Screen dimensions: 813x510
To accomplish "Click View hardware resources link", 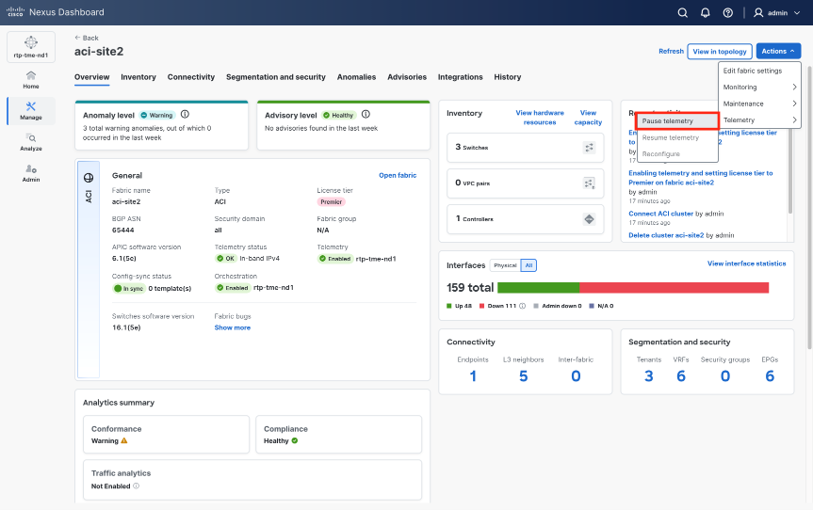I will (540, 117).
